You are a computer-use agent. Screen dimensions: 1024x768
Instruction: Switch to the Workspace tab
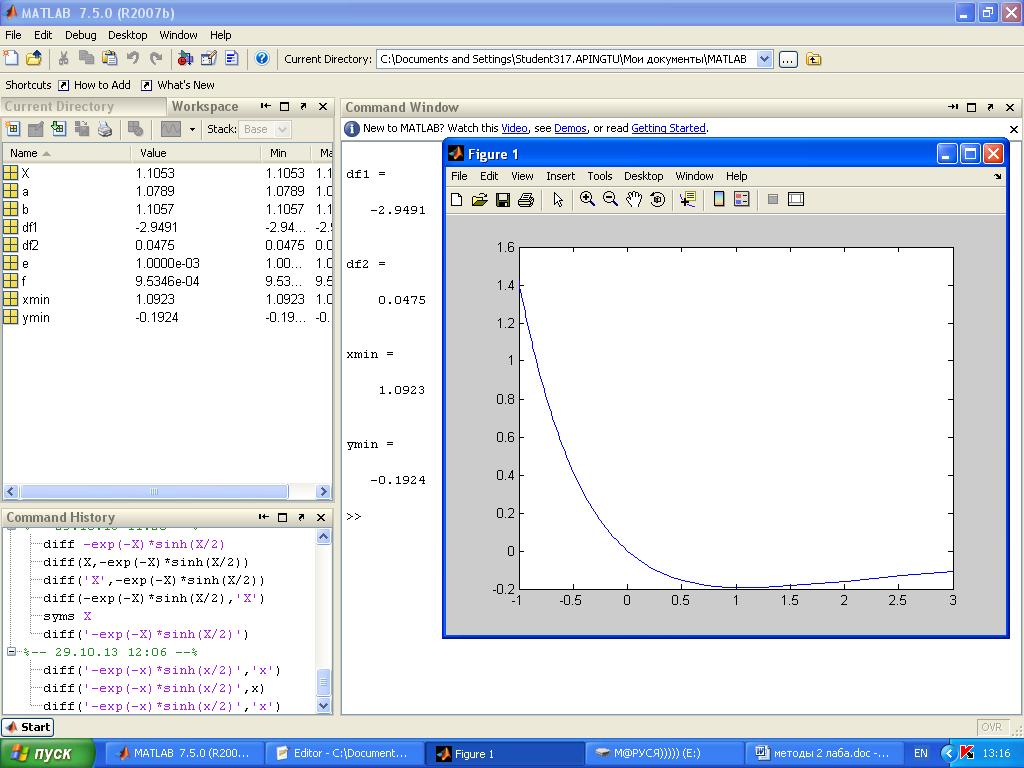[x=204, y=106]
